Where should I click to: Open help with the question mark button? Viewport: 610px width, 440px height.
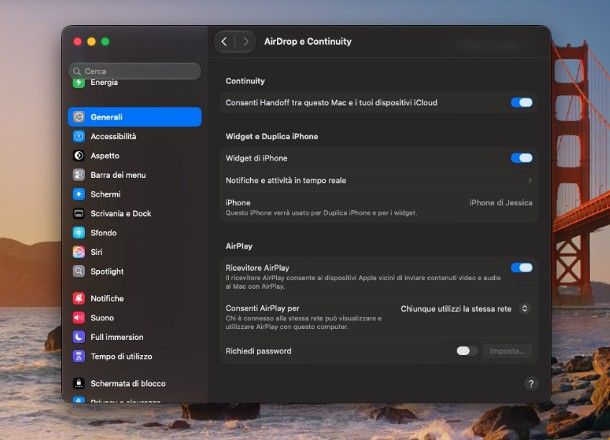click(x=531, y=384)
